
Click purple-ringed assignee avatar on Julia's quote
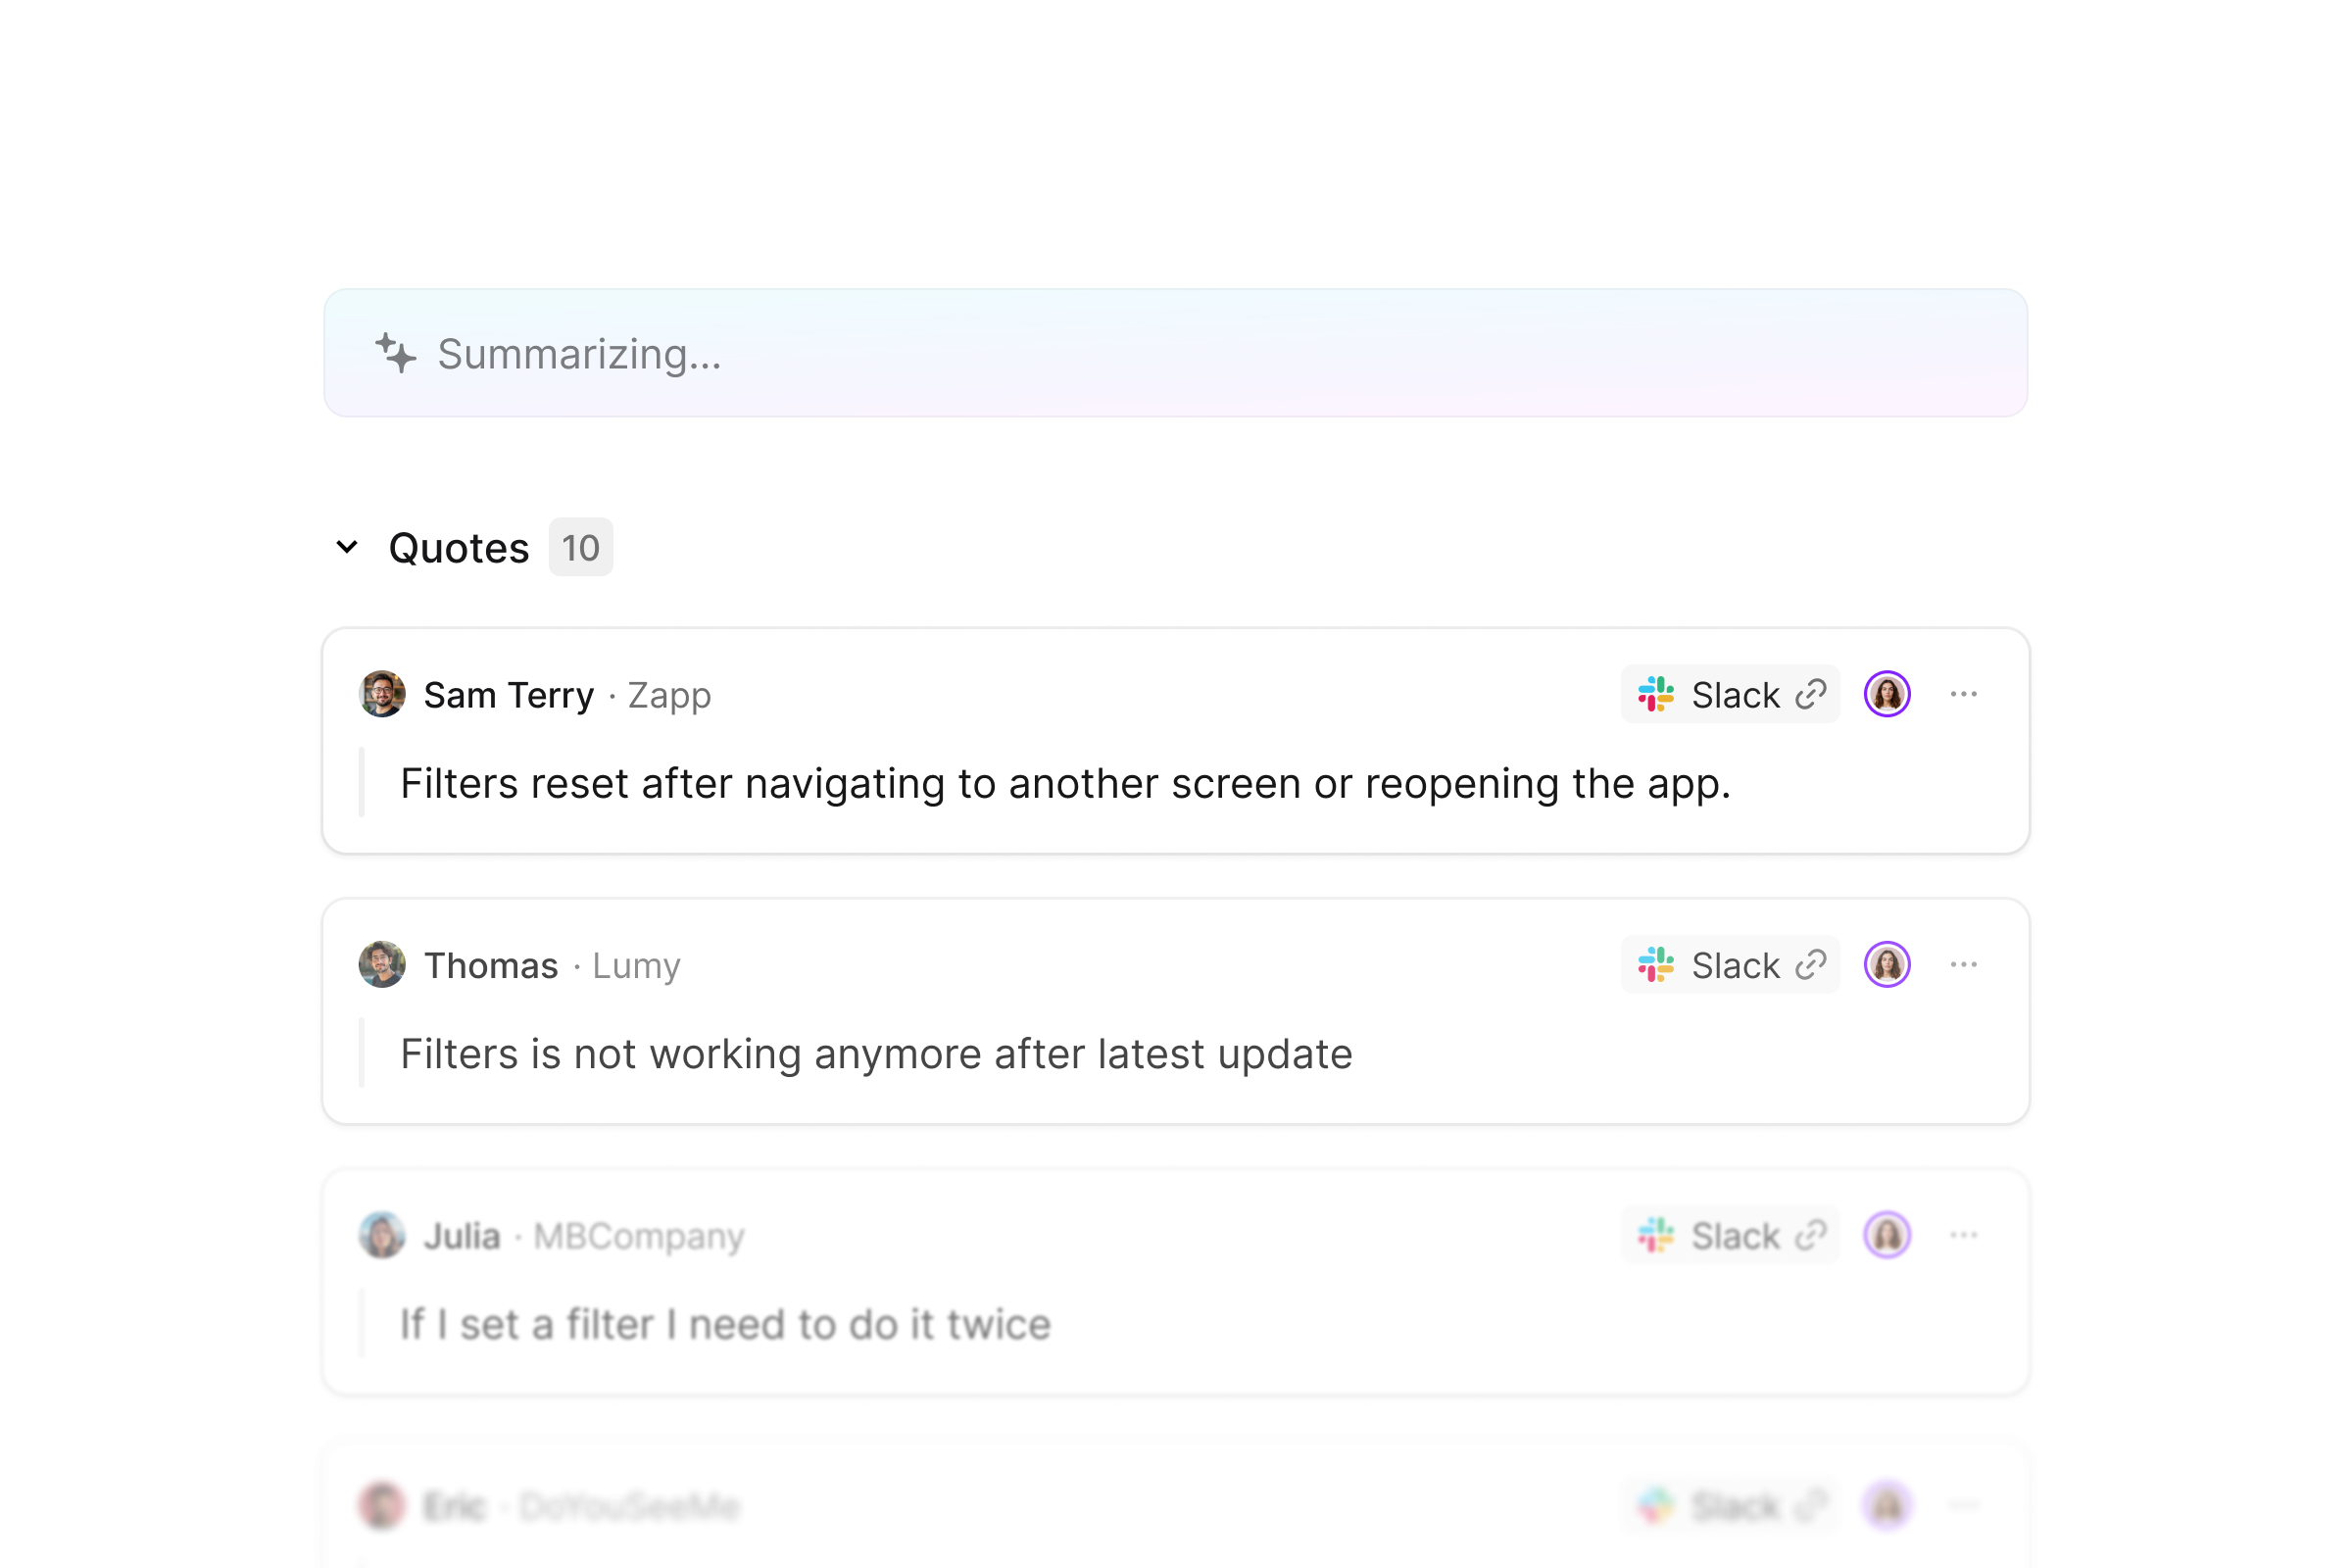point(1887,1236)
